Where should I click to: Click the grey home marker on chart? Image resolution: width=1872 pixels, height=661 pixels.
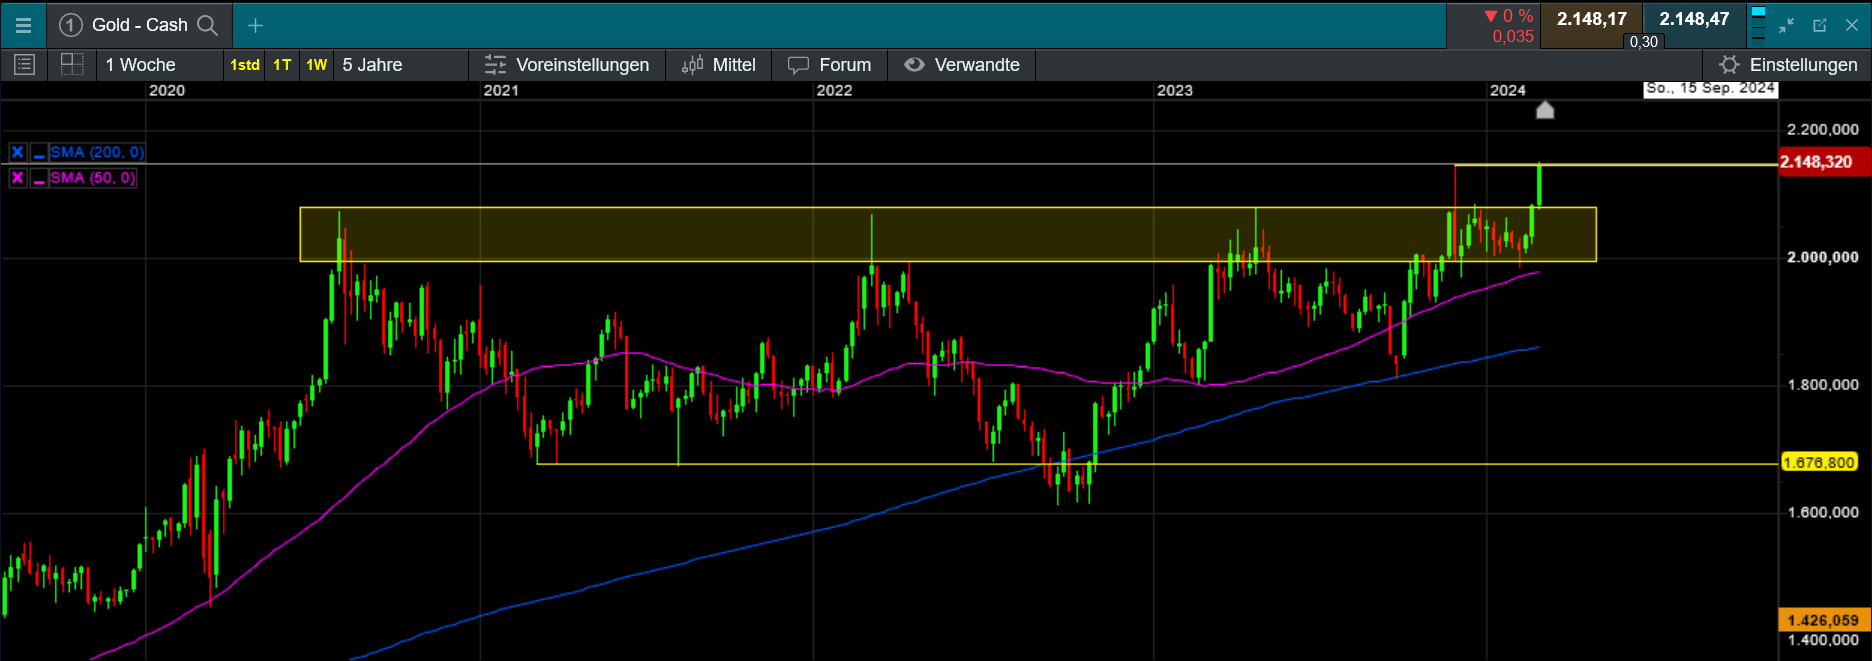pos(1545,109)
